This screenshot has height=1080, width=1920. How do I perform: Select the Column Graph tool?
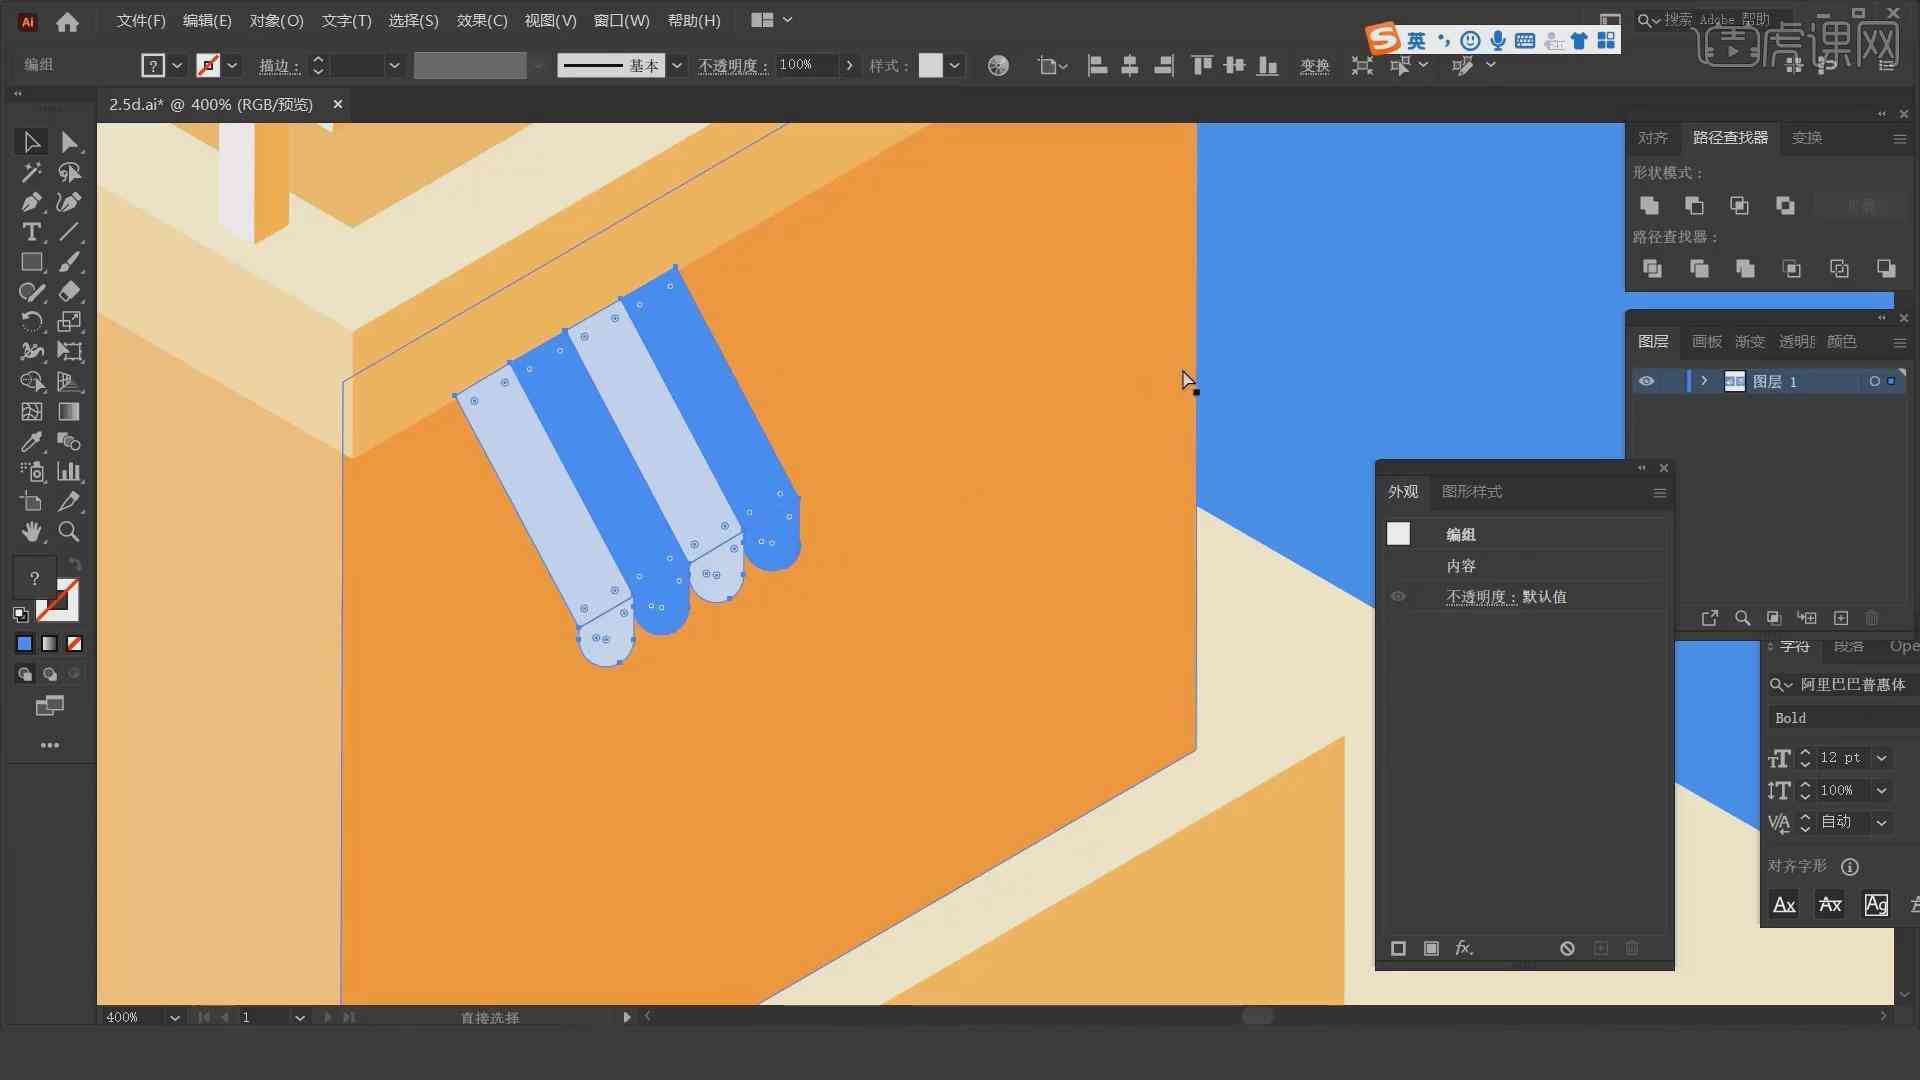click(x=69, y=472)
